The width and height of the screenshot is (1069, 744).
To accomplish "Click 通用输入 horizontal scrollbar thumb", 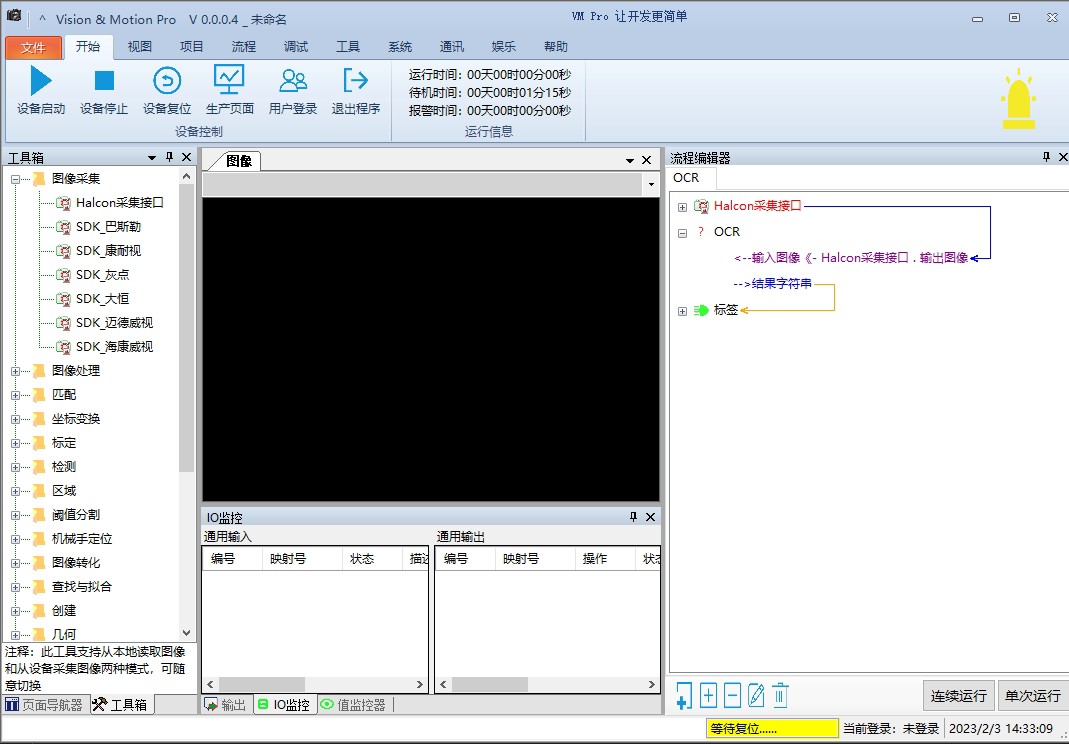I will [262, 684].
